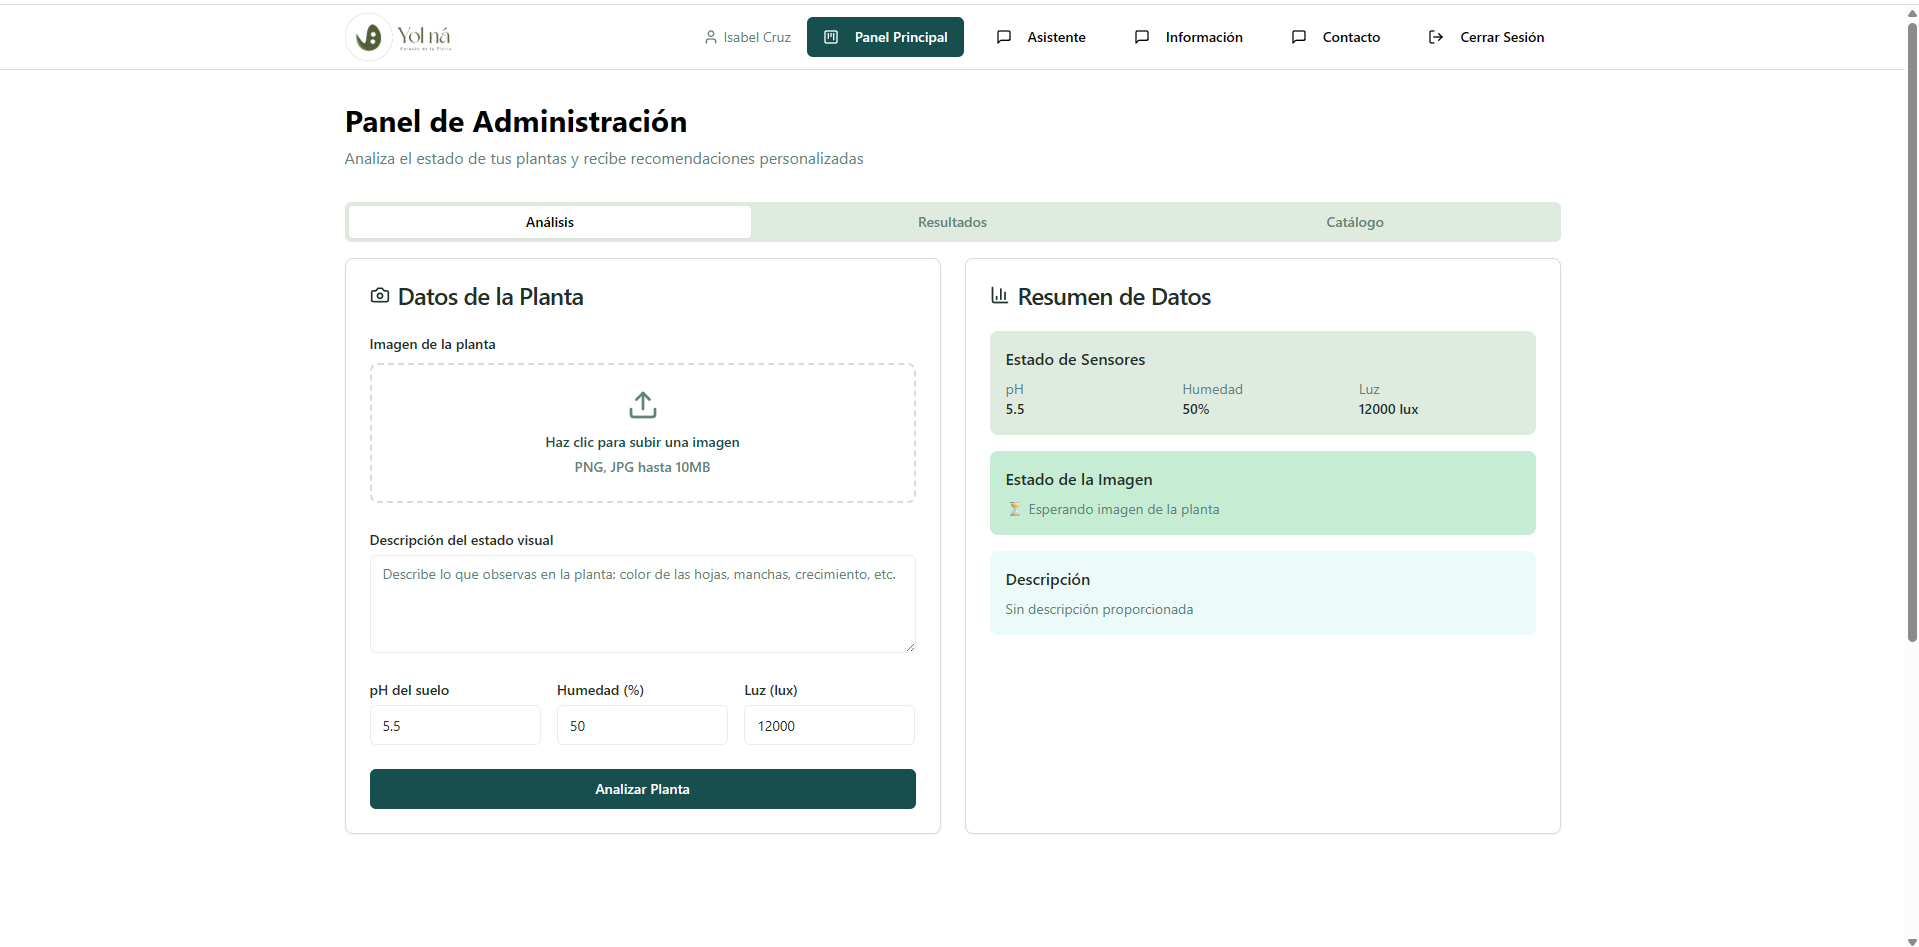1919x947 pixels.
Task: Click the Información message icon
Action: click(x=1142, y=37)
